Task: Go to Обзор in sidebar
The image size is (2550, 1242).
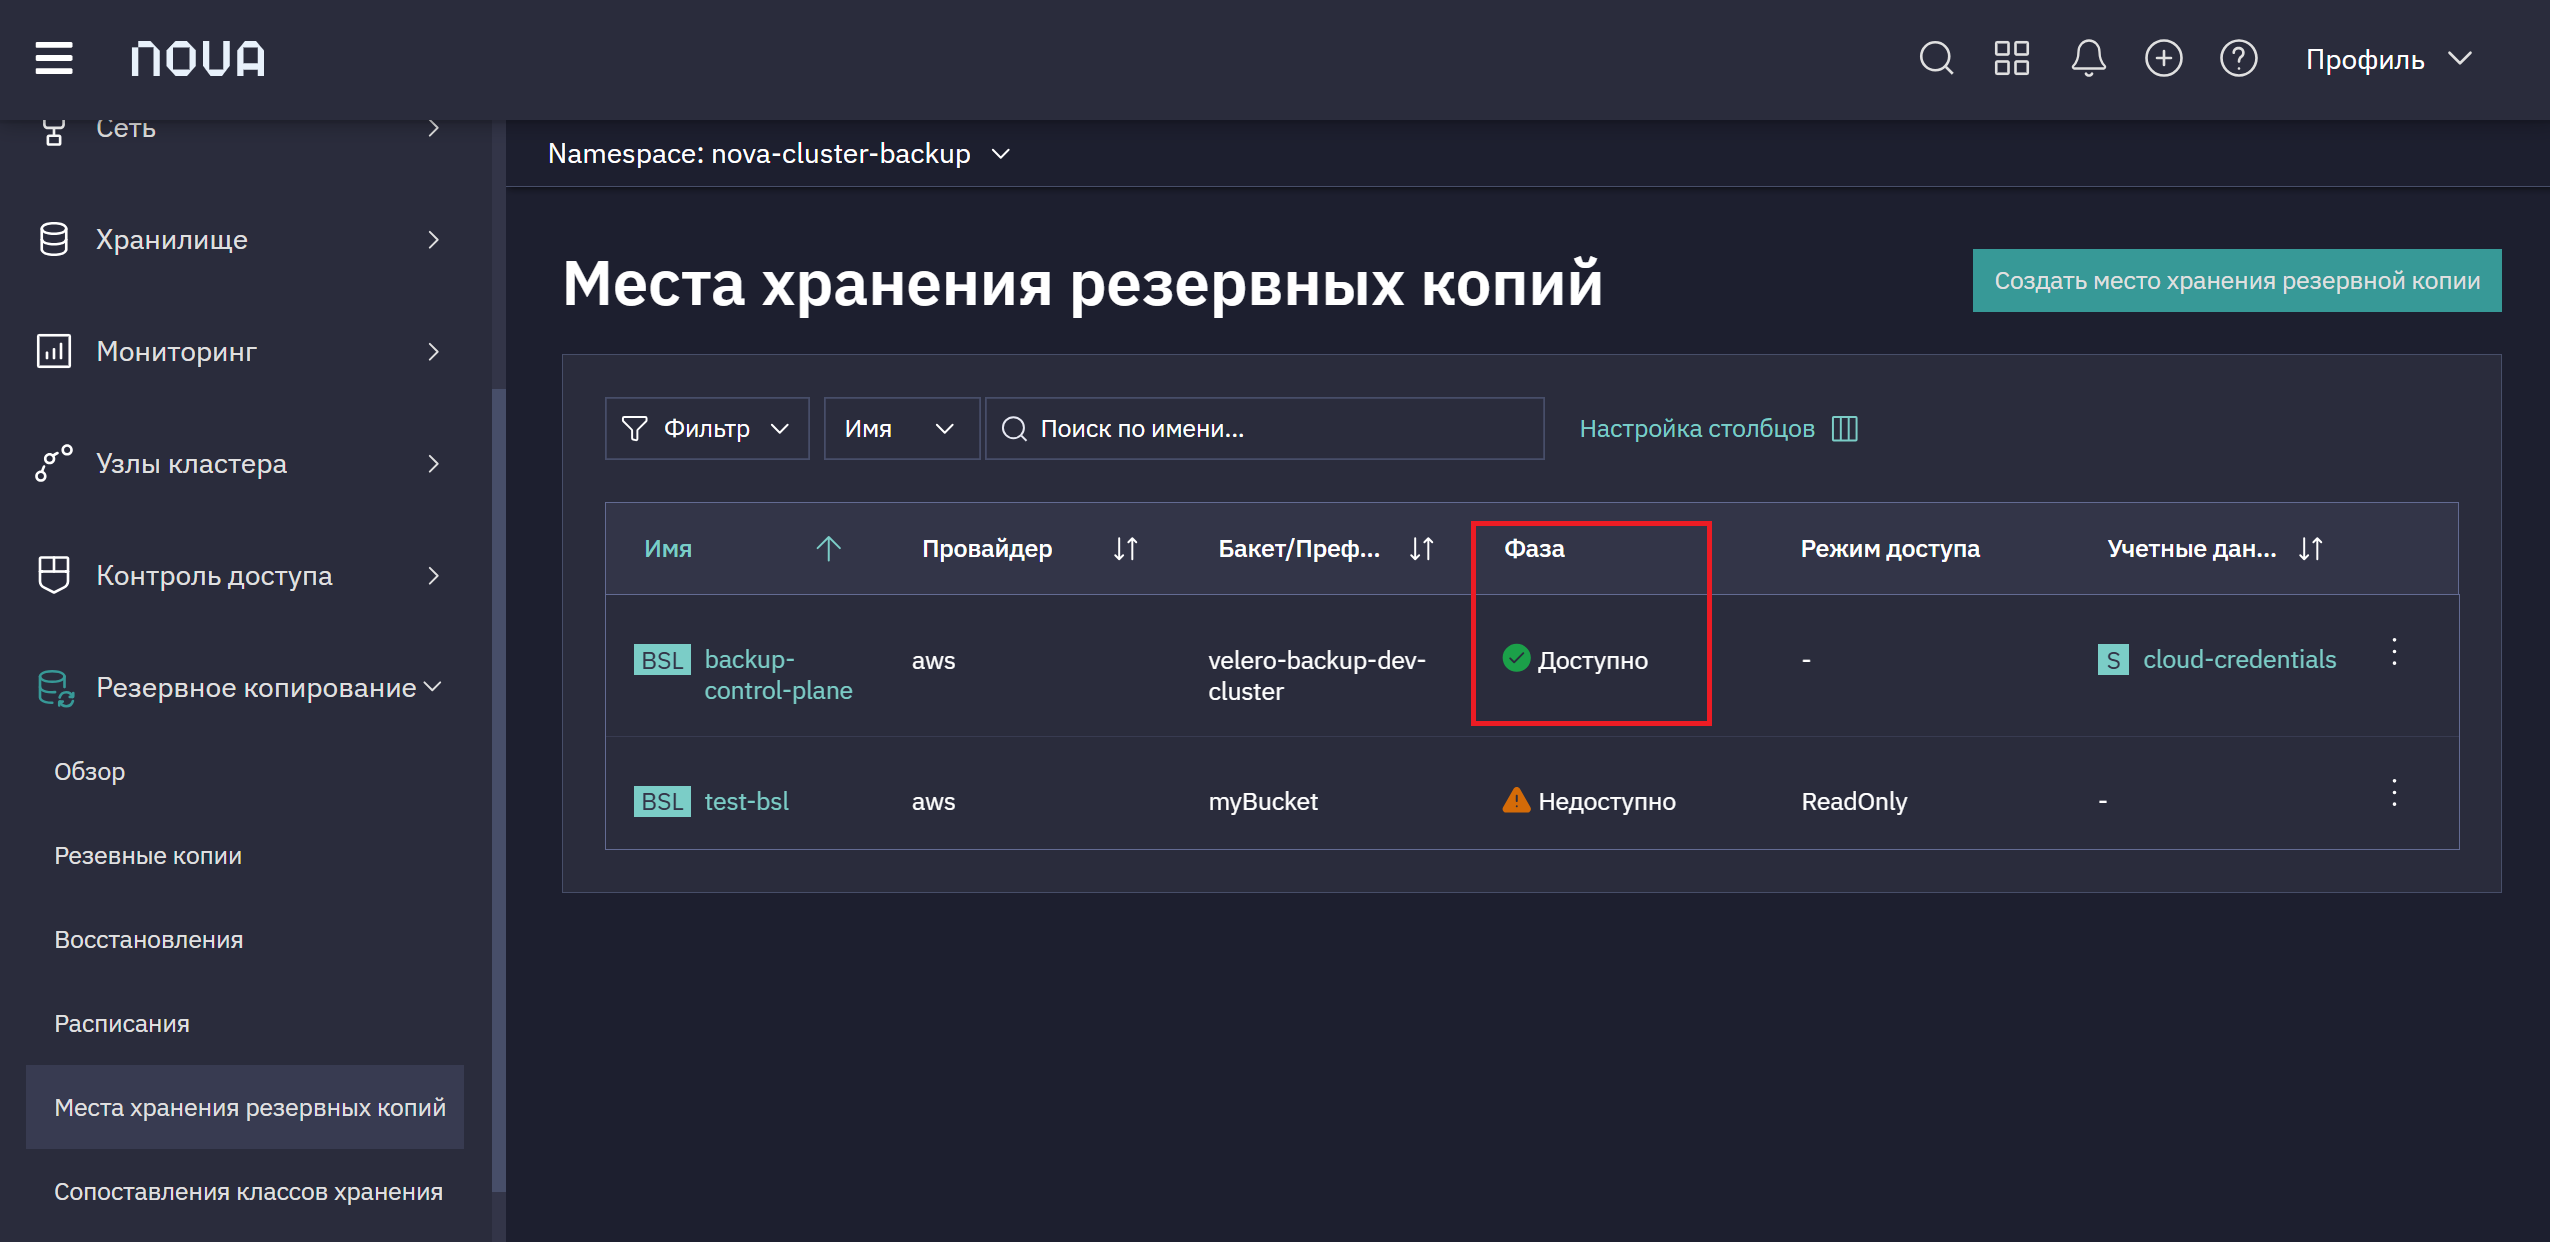Action: tap(89, 772)
